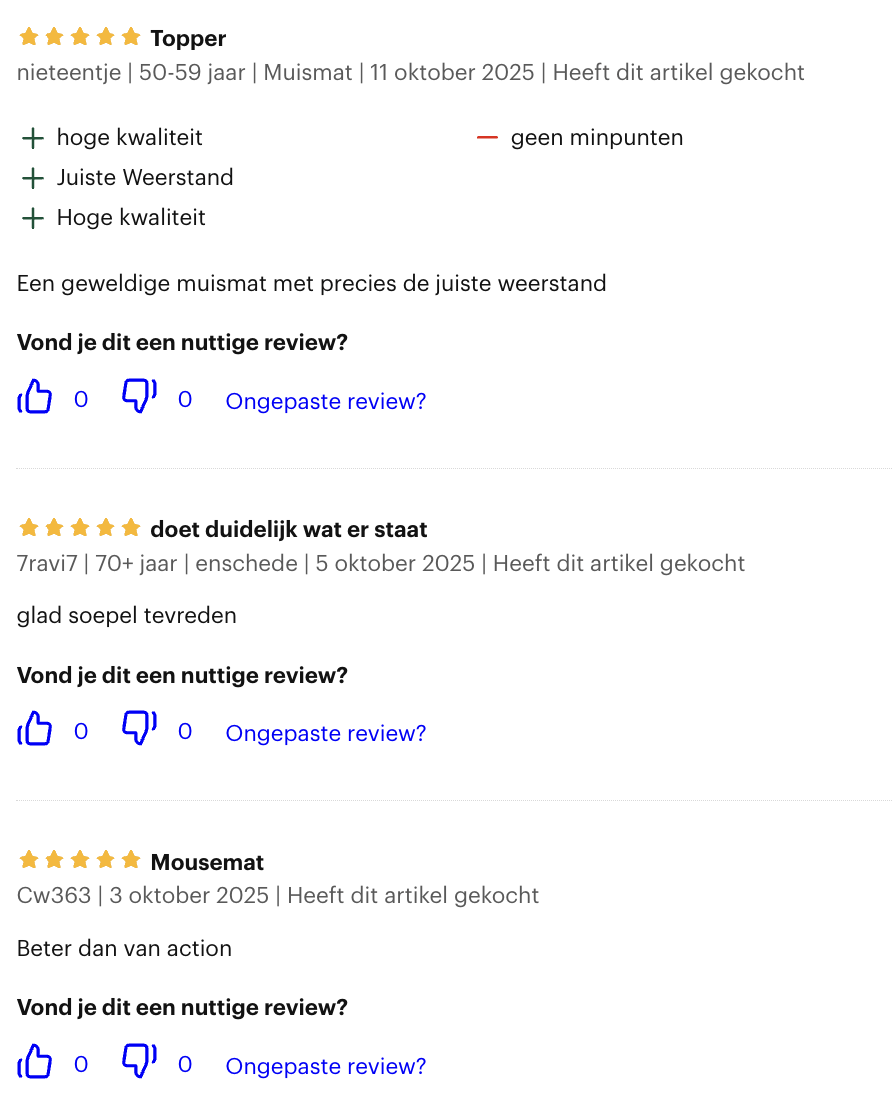Thumbs up the 'doet duidelijk wat er staat' review
The width and height of the screenshot is (892, 1106).
pyautogui.click(x=35, y=730)
